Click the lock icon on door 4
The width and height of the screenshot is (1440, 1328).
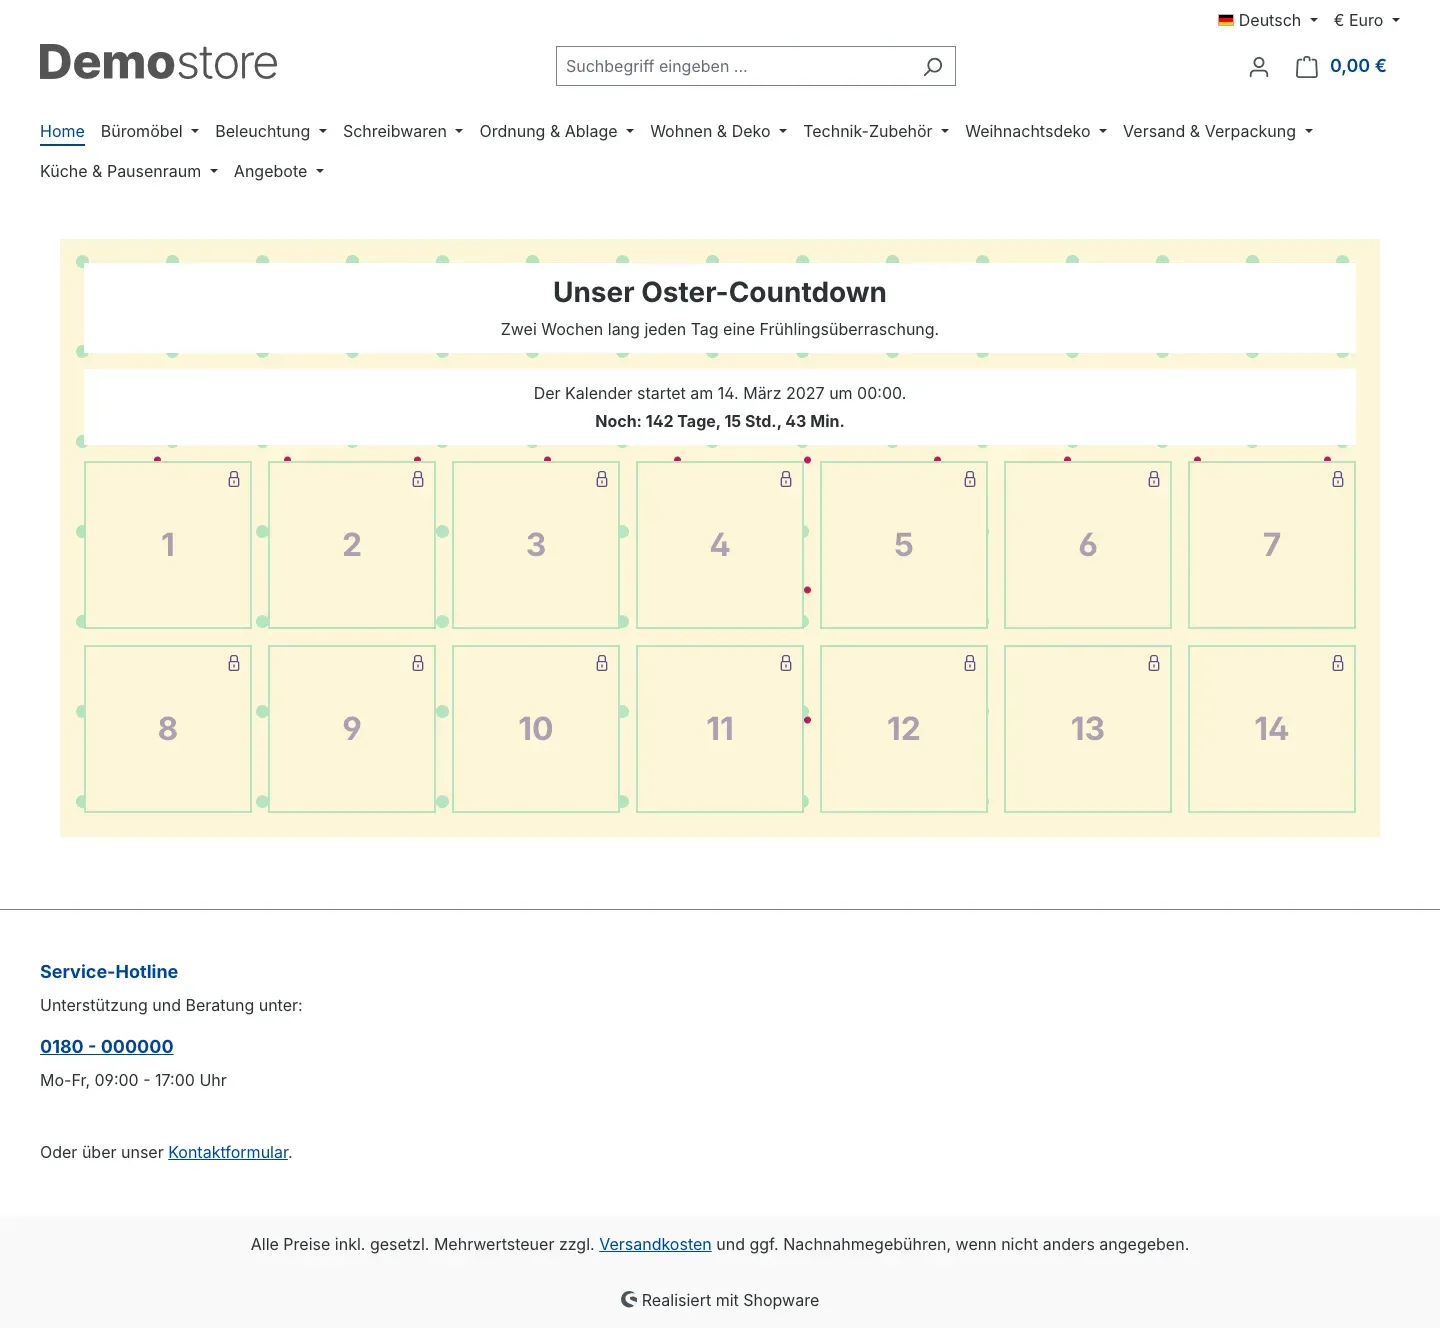[x=786, y=479]
